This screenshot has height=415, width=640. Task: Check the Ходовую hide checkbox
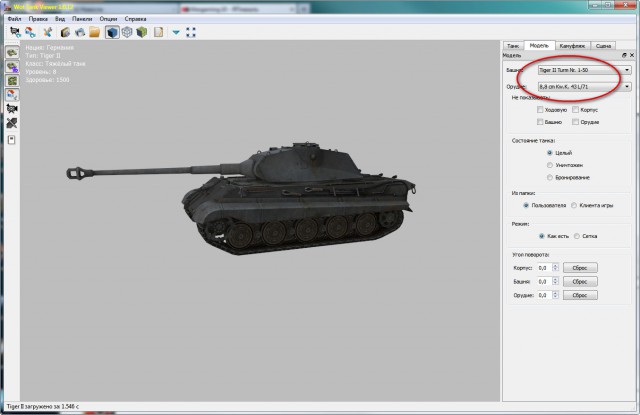pos(540,110)
